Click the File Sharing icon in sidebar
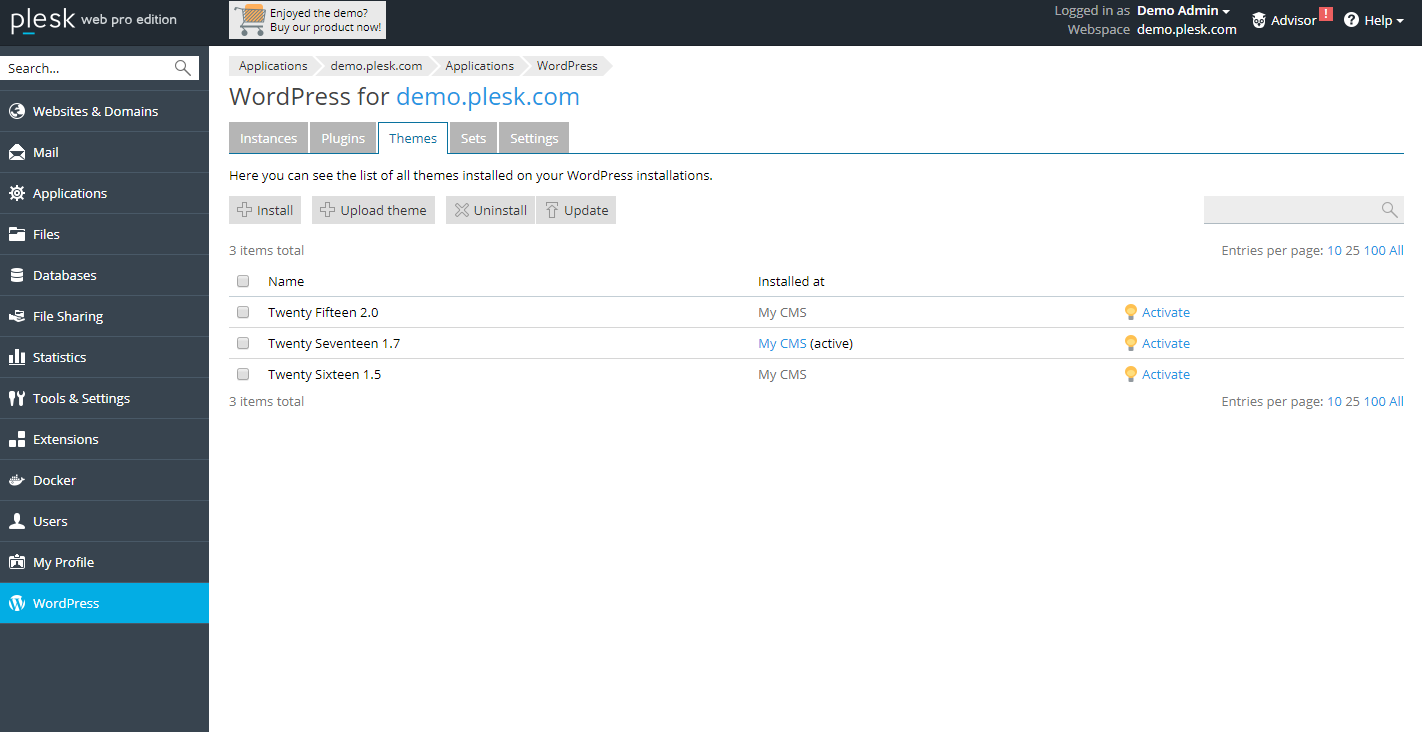The width and height of the screenshot is (1422, 732). pyautogui.click(x=17, y=316)
